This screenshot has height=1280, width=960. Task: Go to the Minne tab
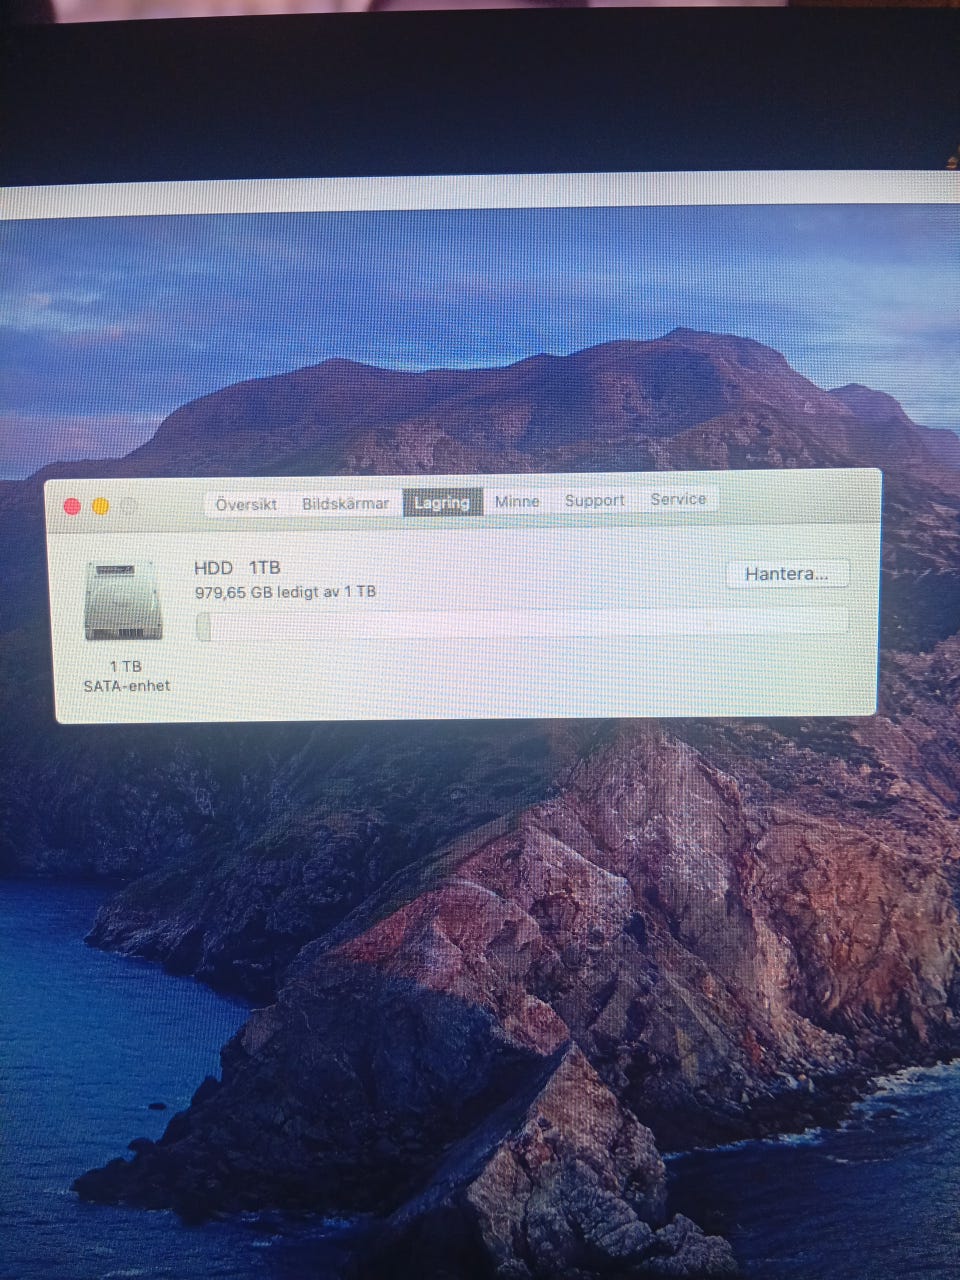[x=517, y=501]
